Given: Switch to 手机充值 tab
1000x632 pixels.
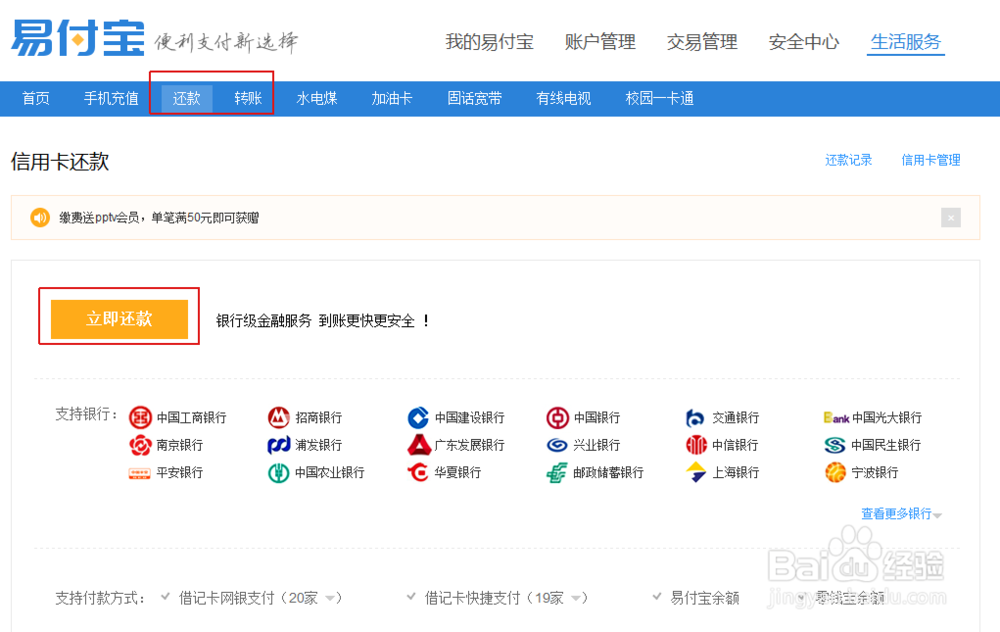Looking at the screenshot, I should click(x=111, y=98).
